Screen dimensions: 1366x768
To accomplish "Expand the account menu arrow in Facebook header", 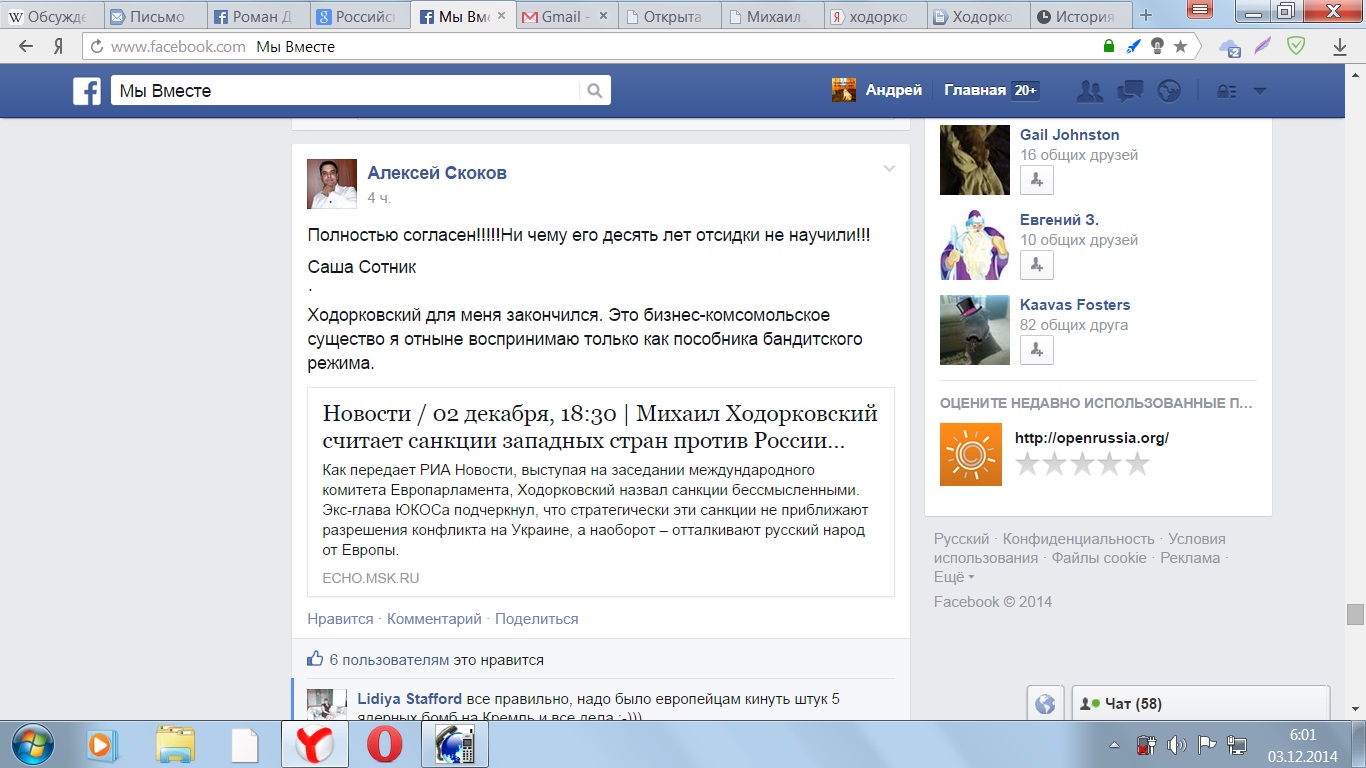I will click(x=1260, y=91).
